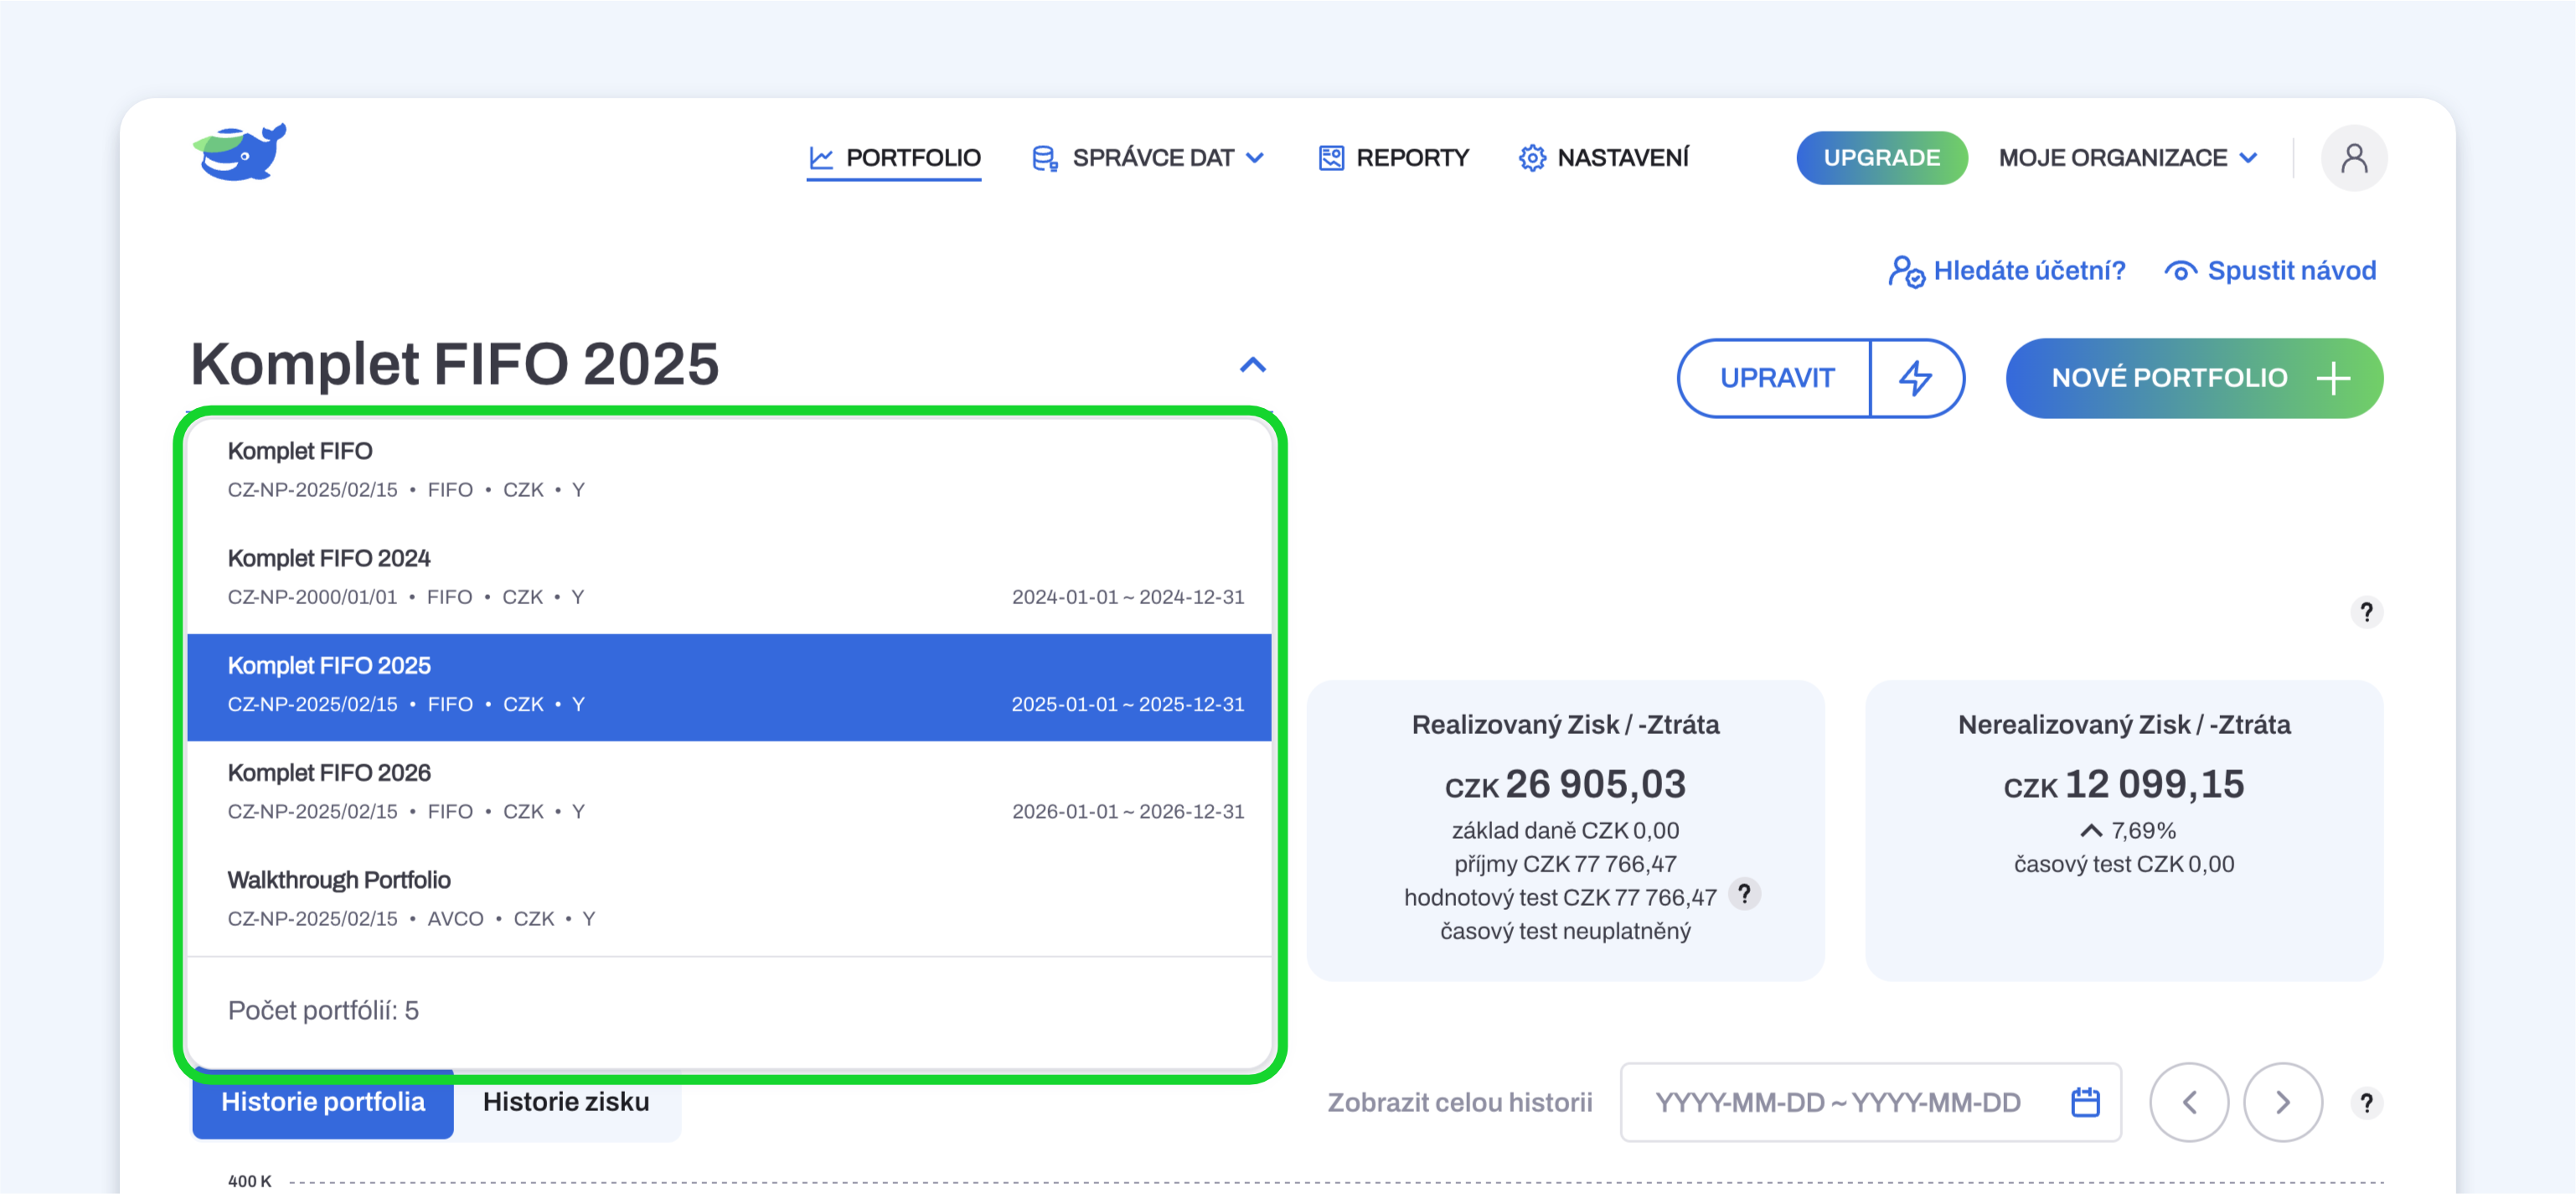Click help icon next to hodnotový test
Viewport: 2576px width, 1194px height.
[1744, 893]
